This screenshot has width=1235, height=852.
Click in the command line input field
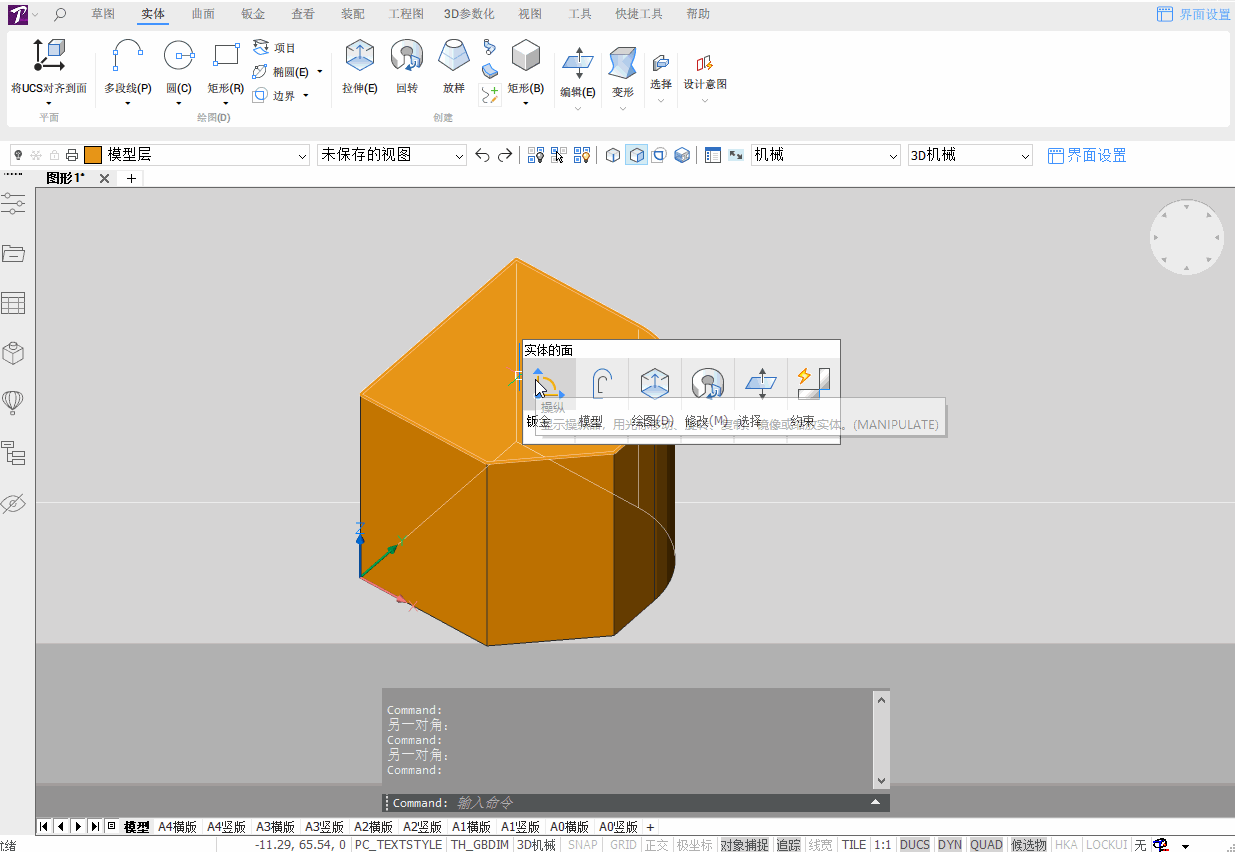660,803
